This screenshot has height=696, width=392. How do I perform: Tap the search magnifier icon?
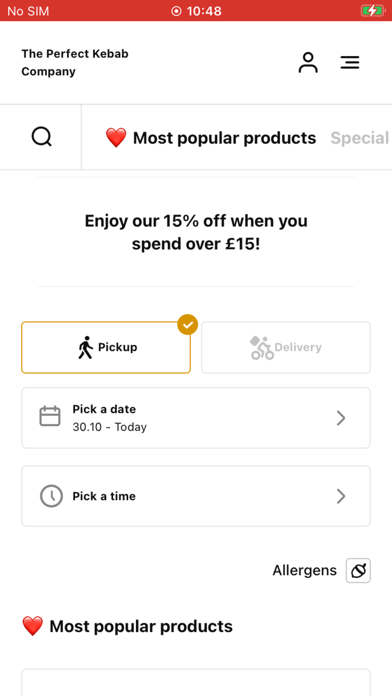(41, 137)
